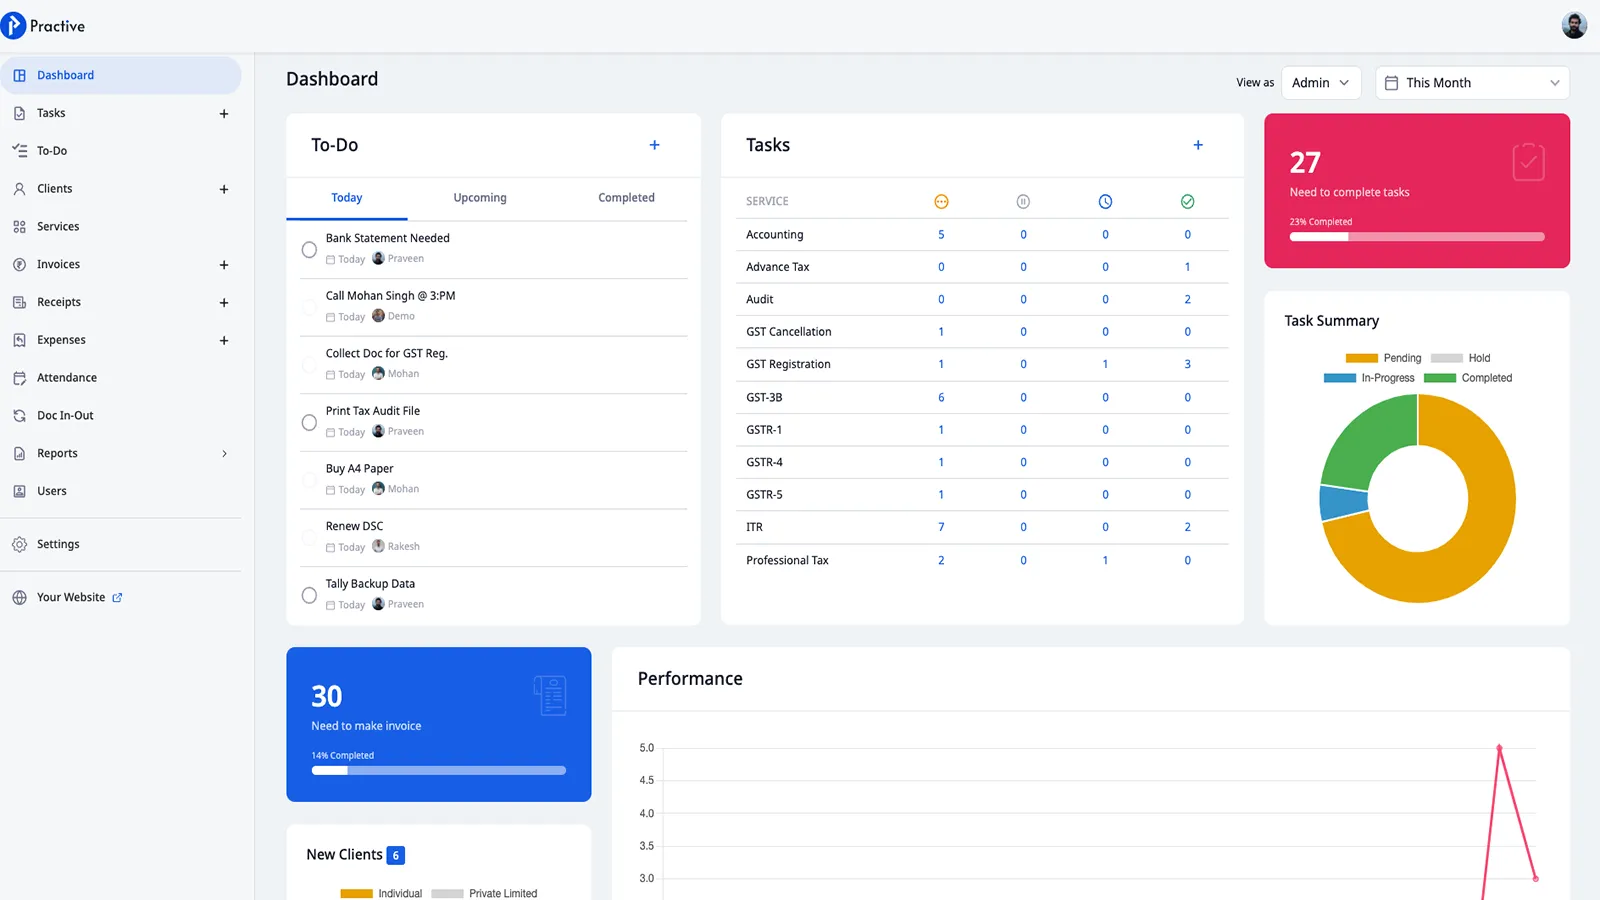Screen dimensions: 1600x900
Task: Click the pending status column icon
Action: pos(941,202)
